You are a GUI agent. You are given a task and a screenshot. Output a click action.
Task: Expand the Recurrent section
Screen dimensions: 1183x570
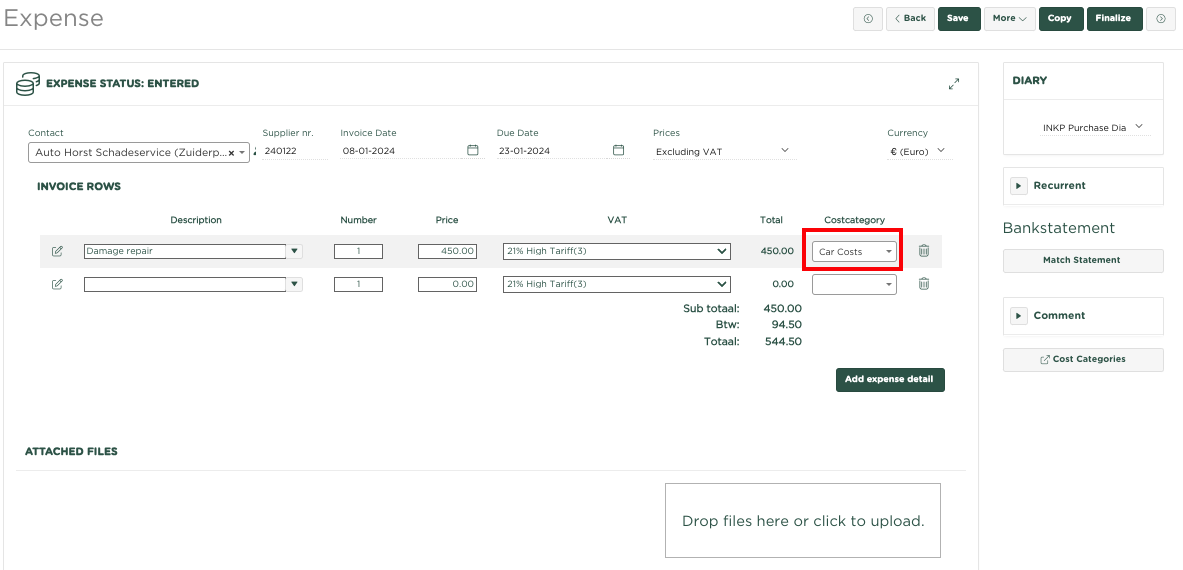pyautogui.click(x=1019, y=186)
